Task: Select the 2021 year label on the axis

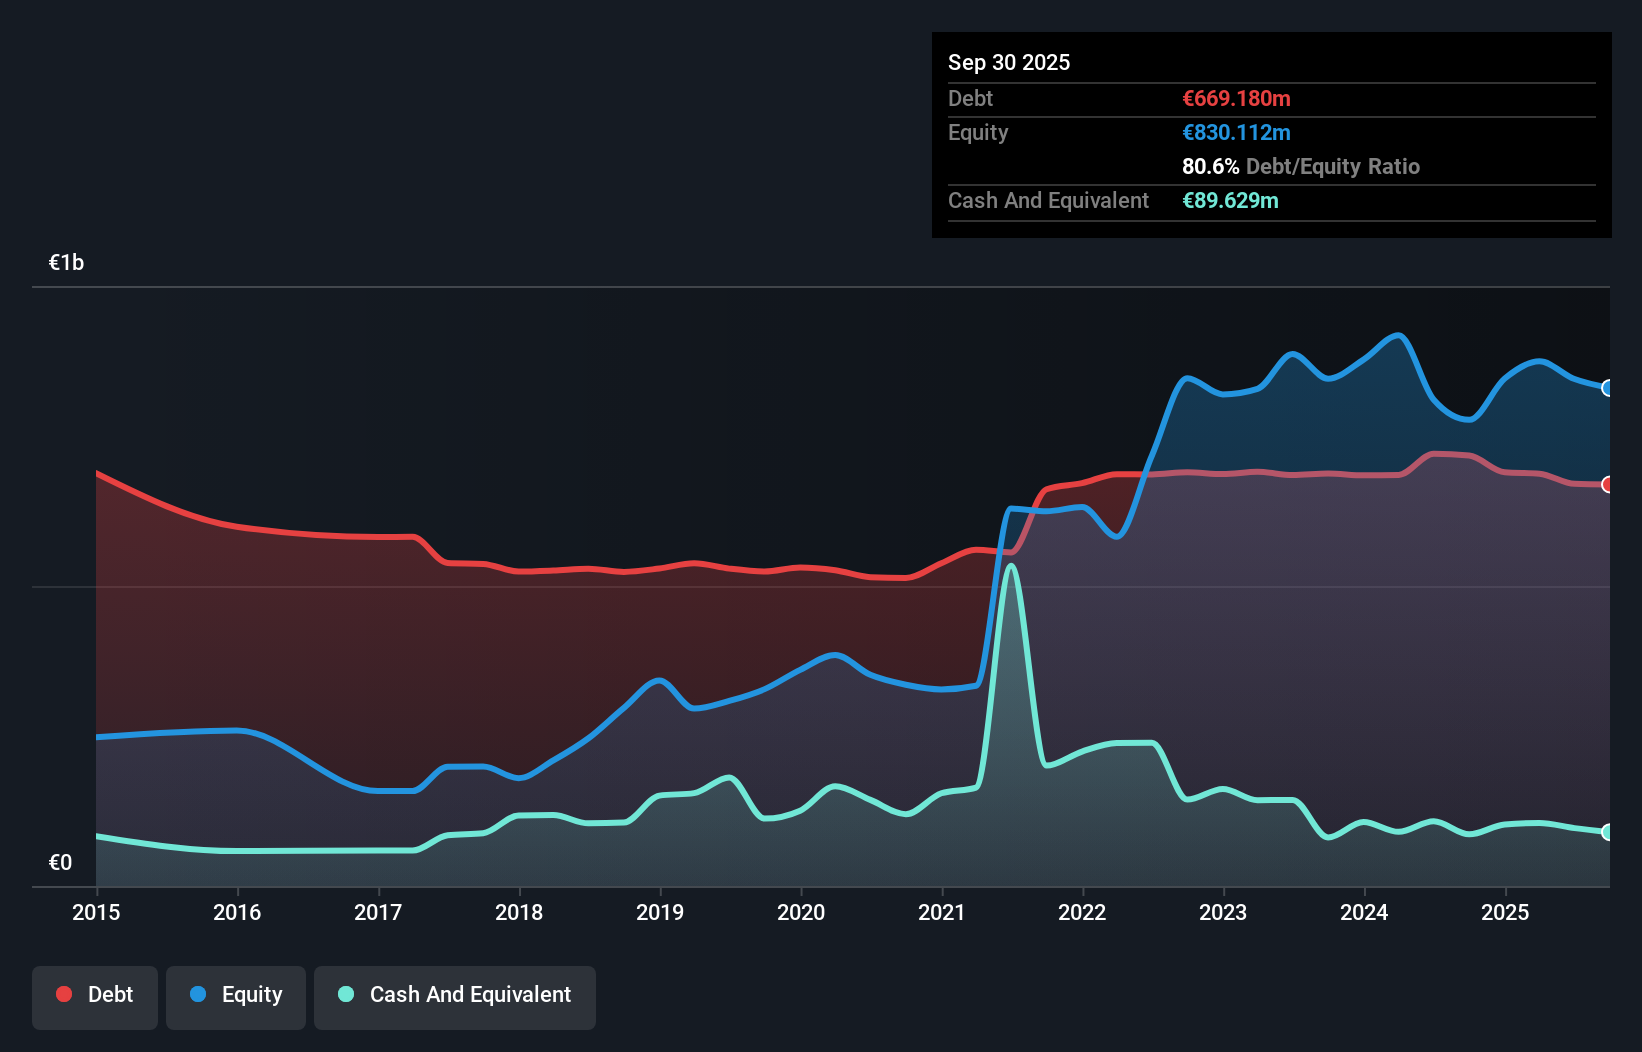Action: point(942,913)
